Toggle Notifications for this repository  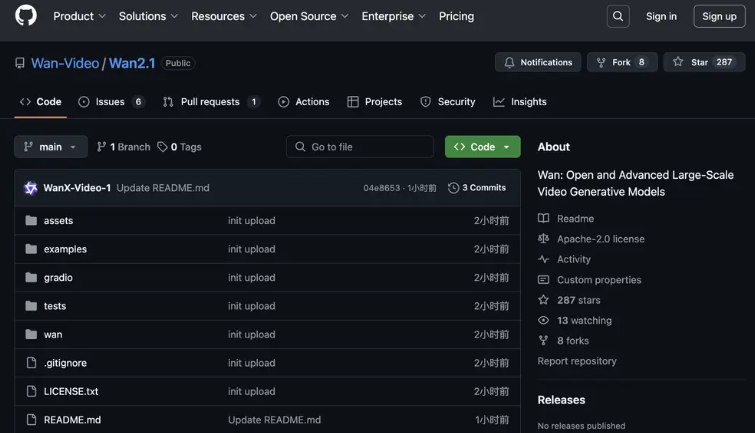coord(537,62)
